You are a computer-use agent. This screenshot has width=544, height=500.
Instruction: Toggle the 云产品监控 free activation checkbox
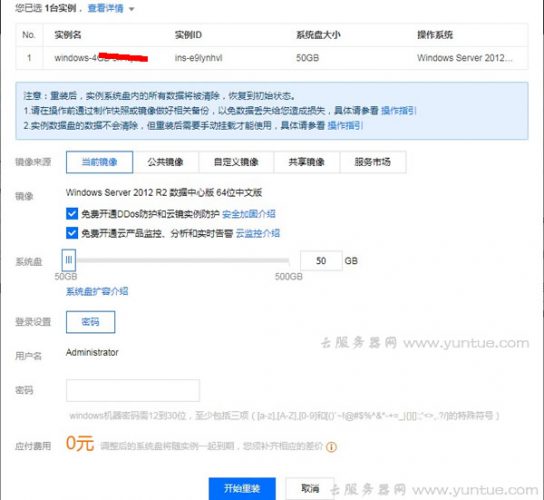coord(72,233)
